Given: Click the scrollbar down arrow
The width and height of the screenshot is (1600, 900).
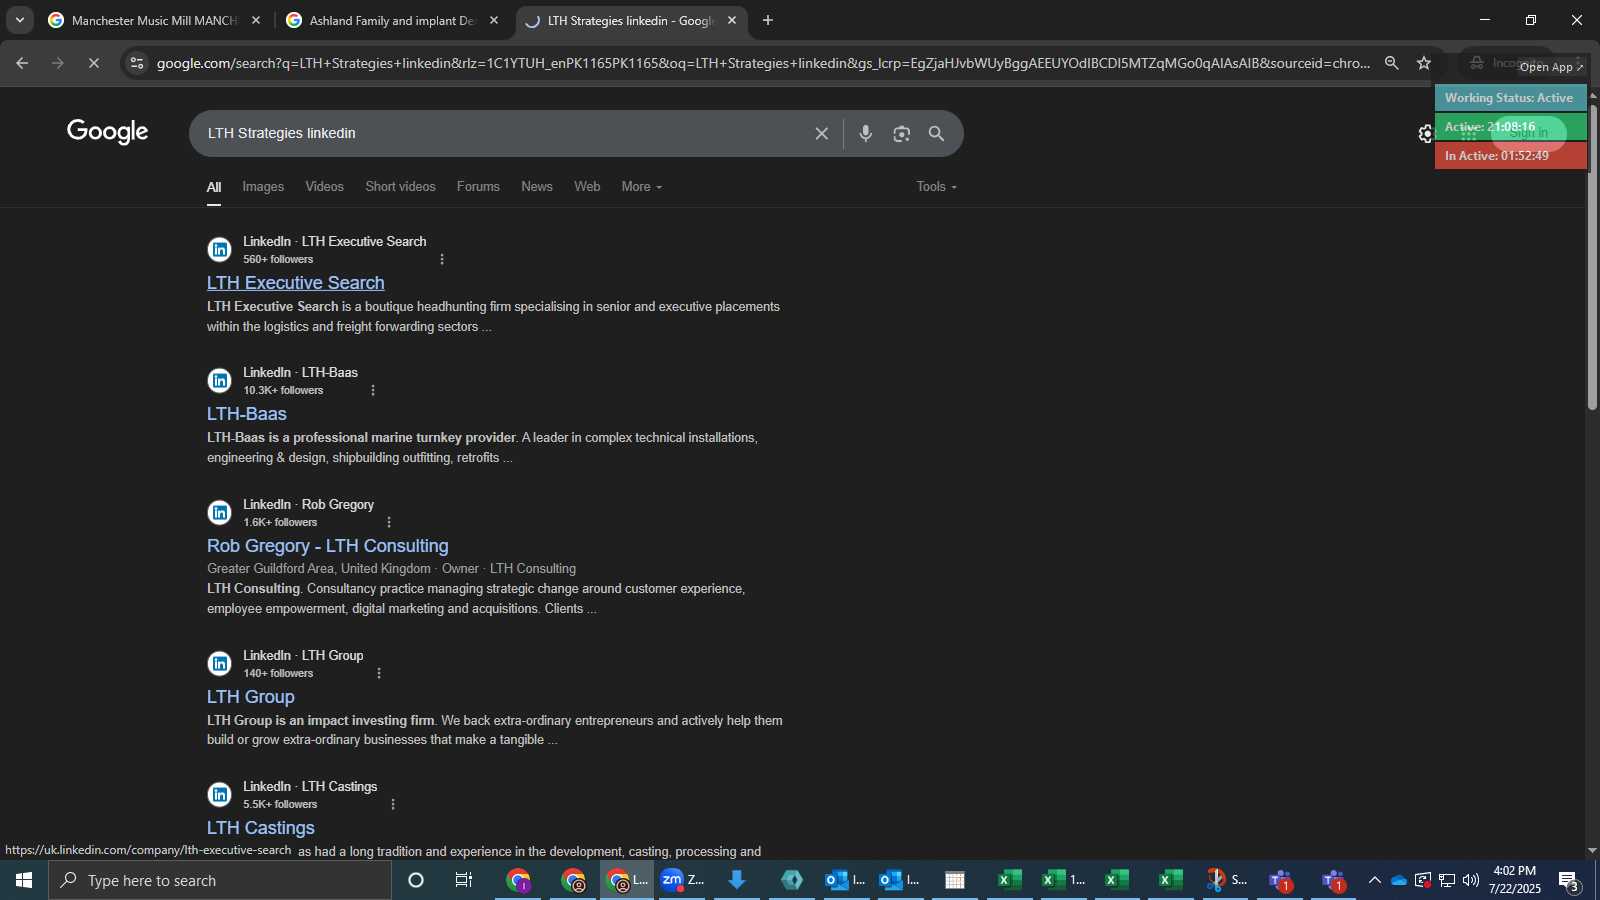Looking at the screenshot, I should click(x=1592, y=851).
